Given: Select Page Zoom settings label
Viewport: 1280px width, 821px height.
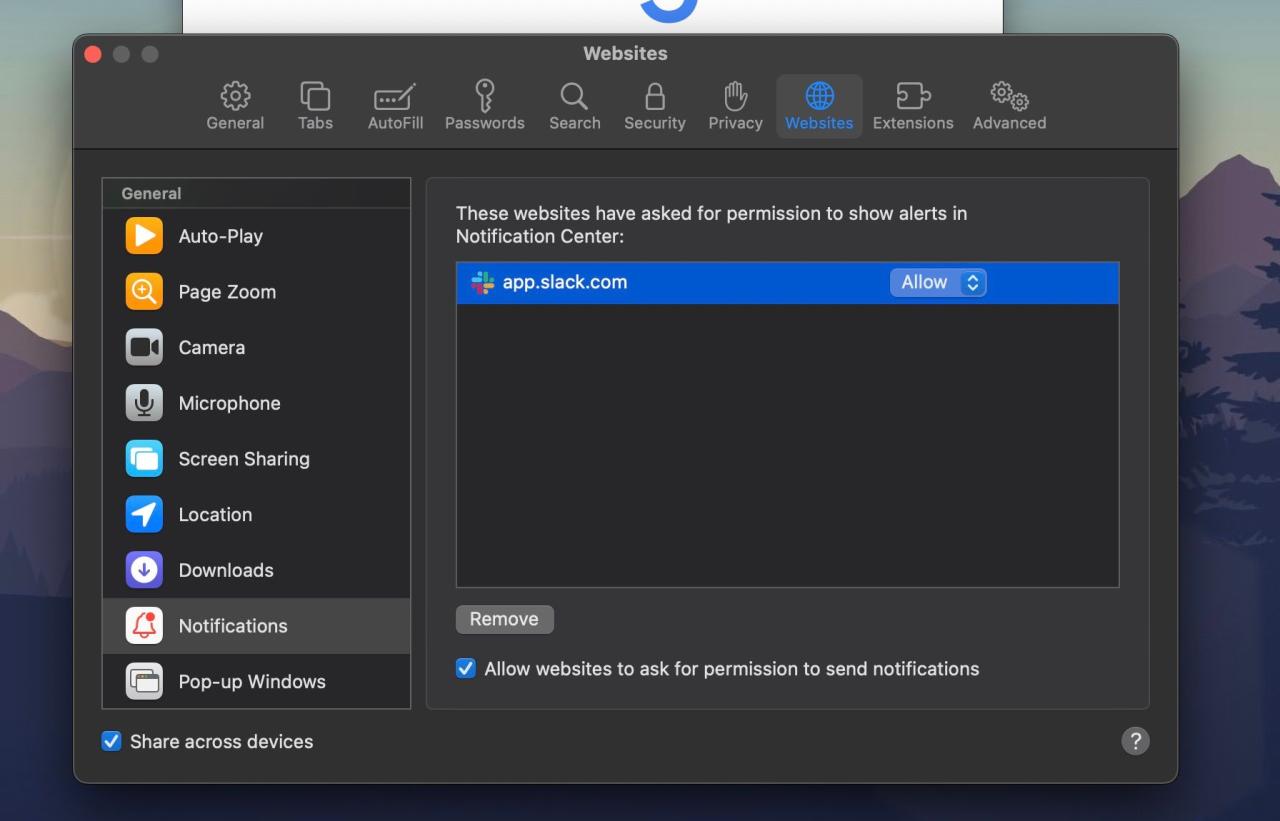Looking at the screenshot, I should [x=227, y=292].
